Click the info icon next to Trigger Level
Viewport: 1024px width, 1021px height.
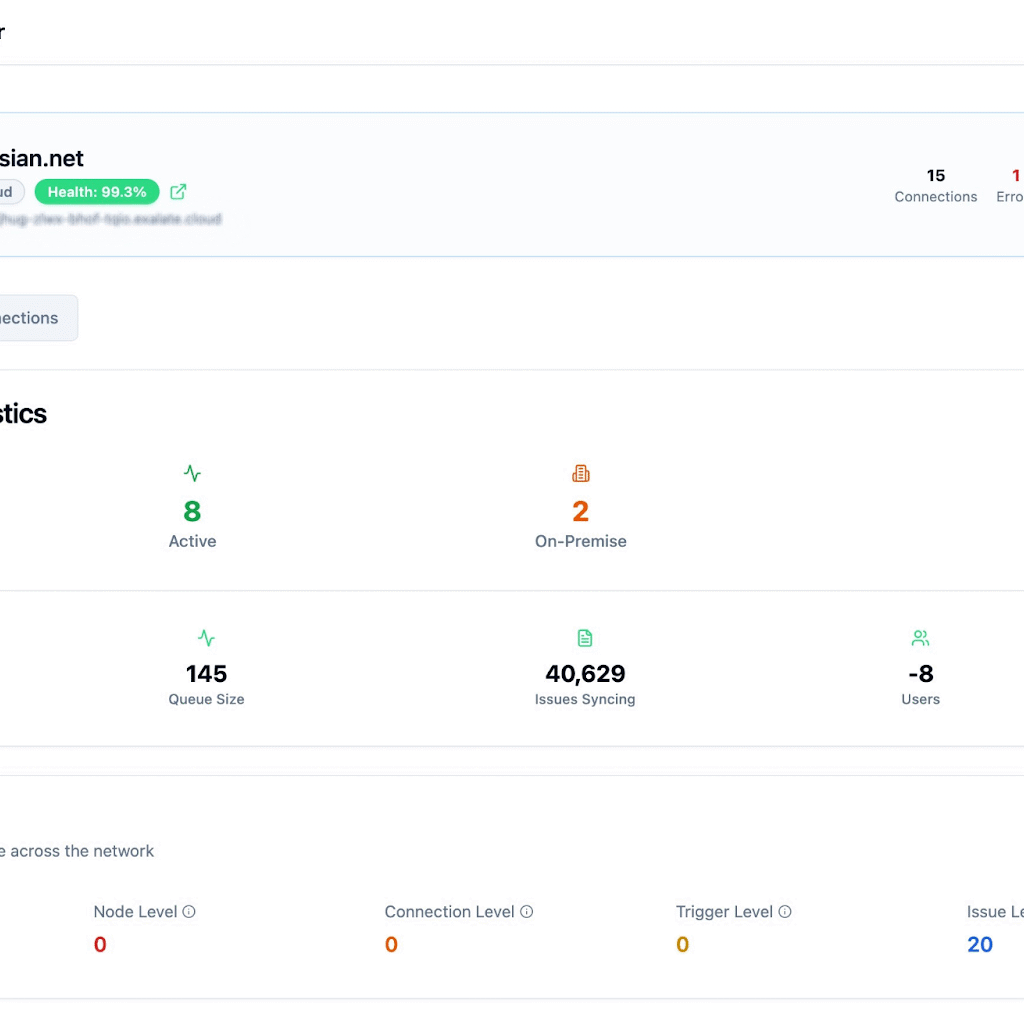tap(785, 912)
